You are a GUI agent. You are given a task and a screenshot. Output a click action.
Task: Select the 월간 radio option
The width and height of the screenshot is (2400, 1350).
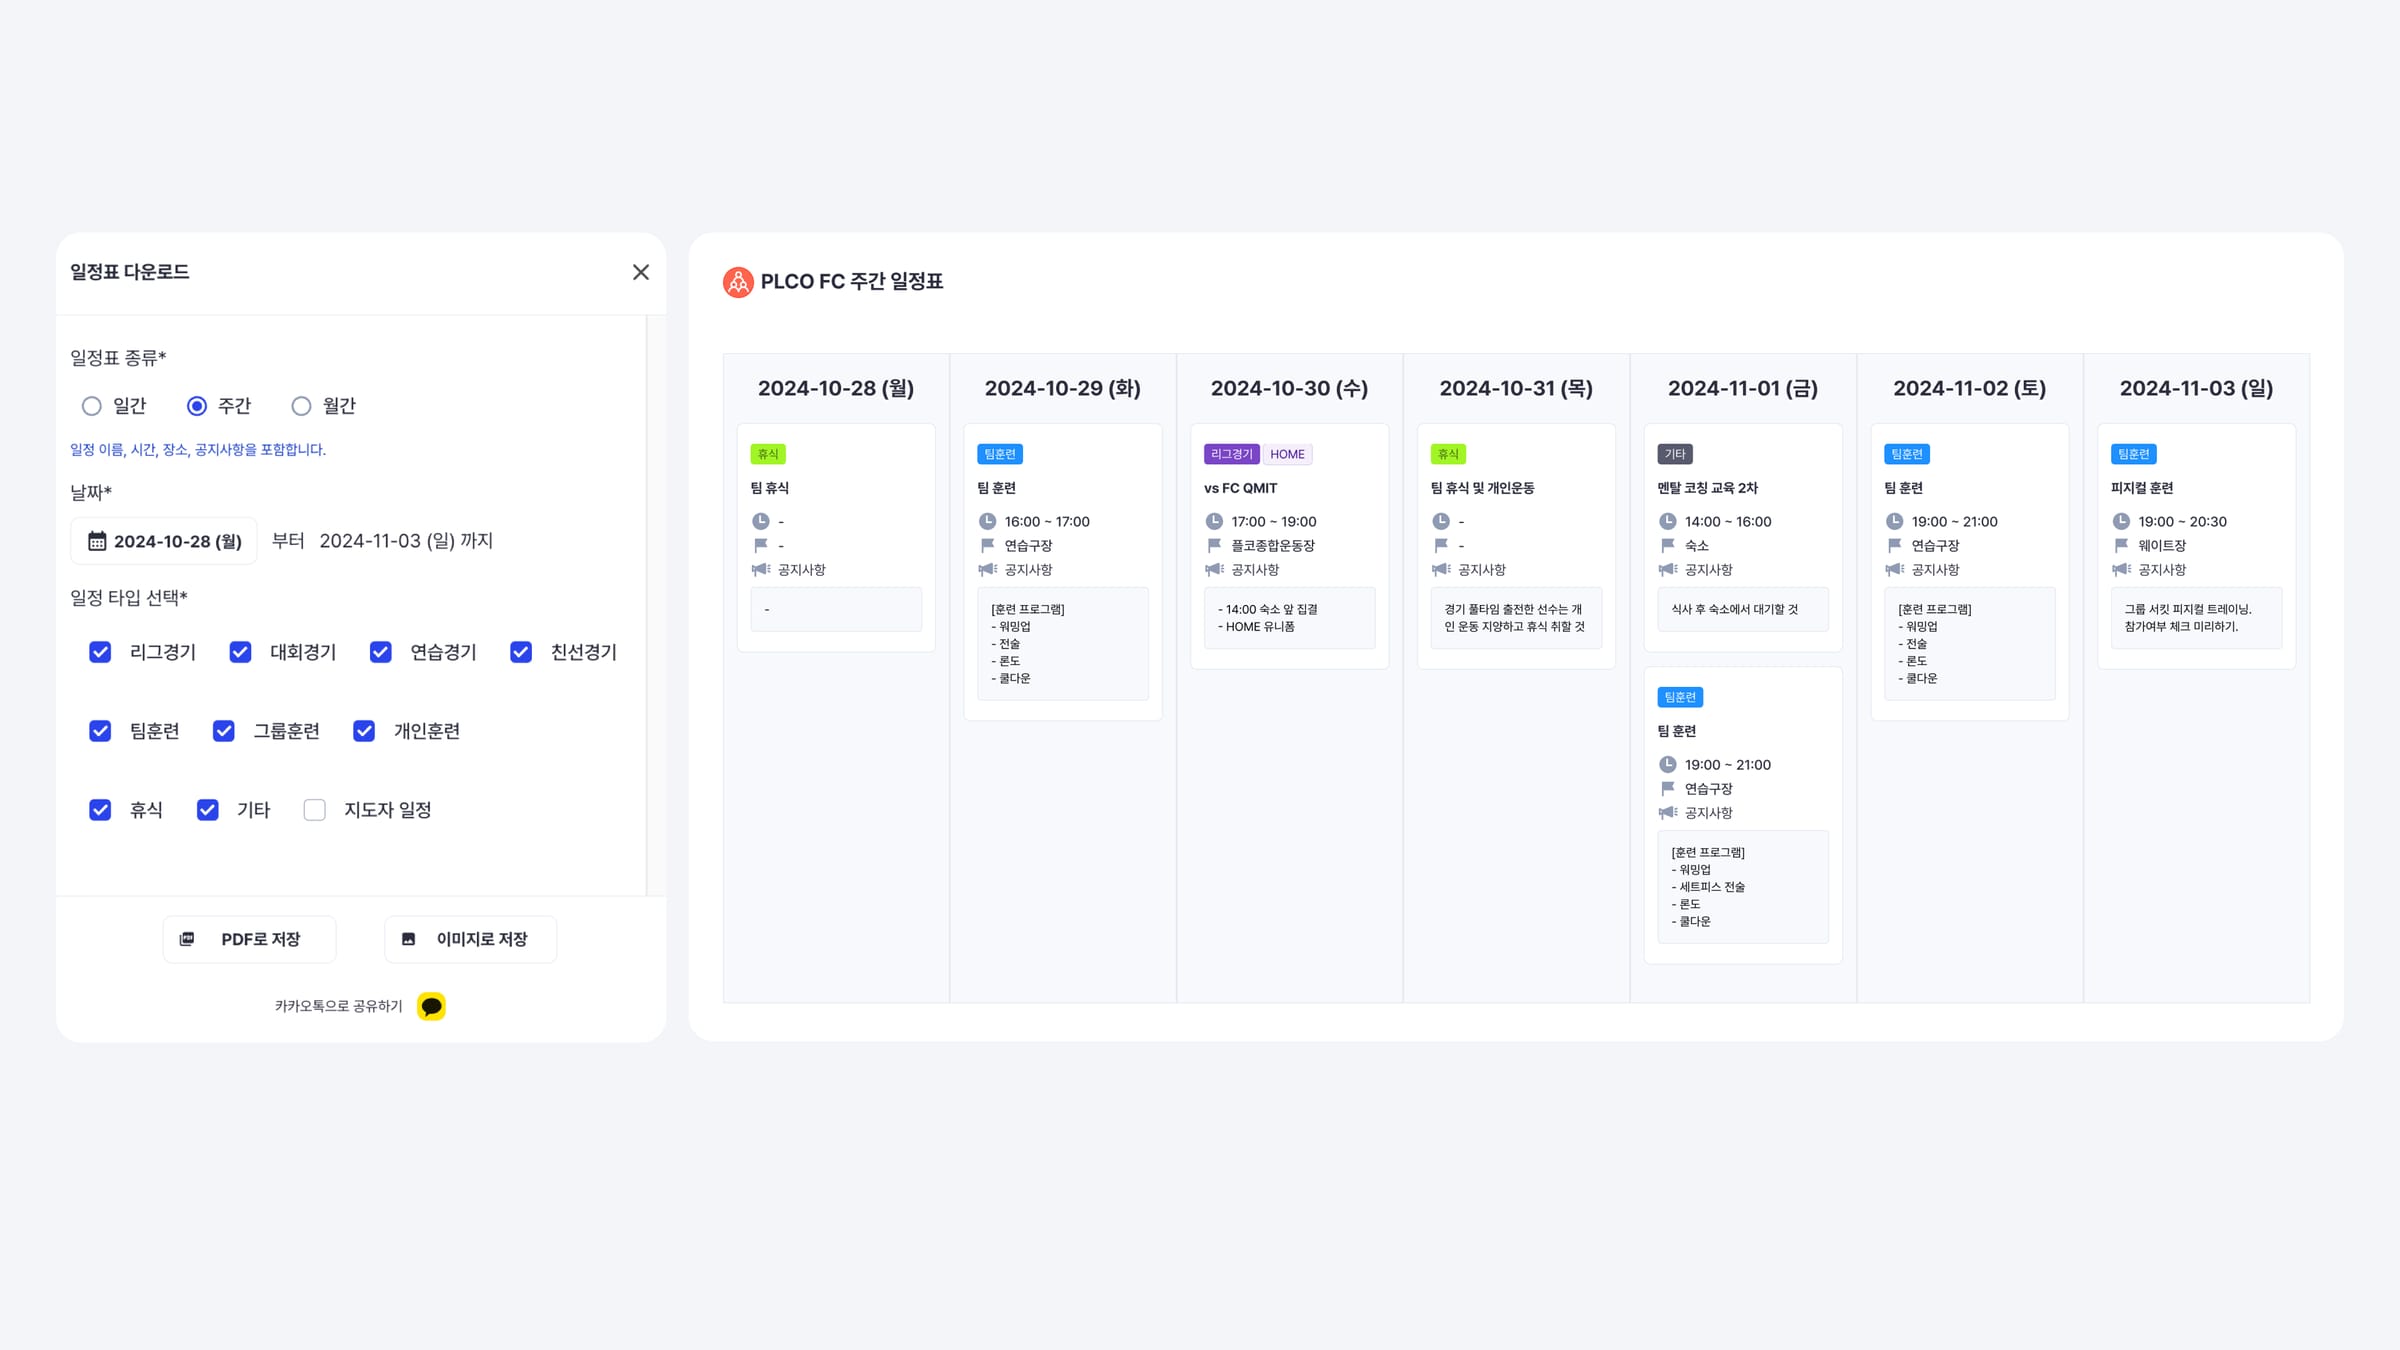[x=301, y=406]
